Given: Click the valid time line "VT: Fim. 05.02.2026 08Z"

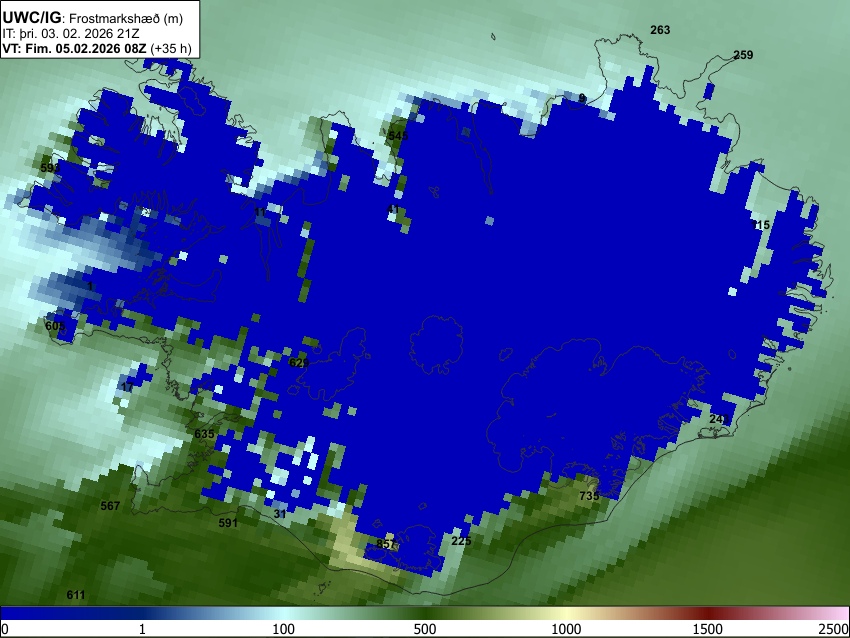Looking at the screenshot, I should coord(74,48).
